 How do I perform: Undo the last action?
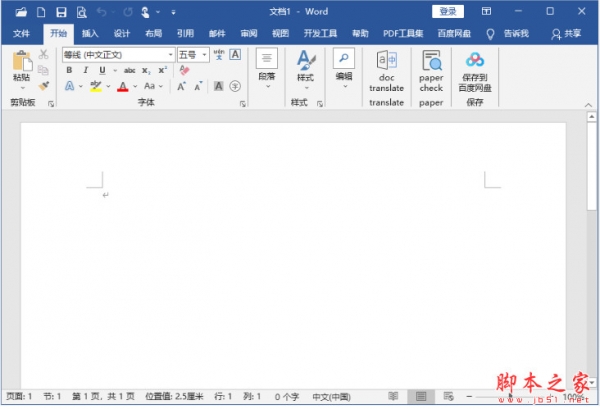point(101,12)
